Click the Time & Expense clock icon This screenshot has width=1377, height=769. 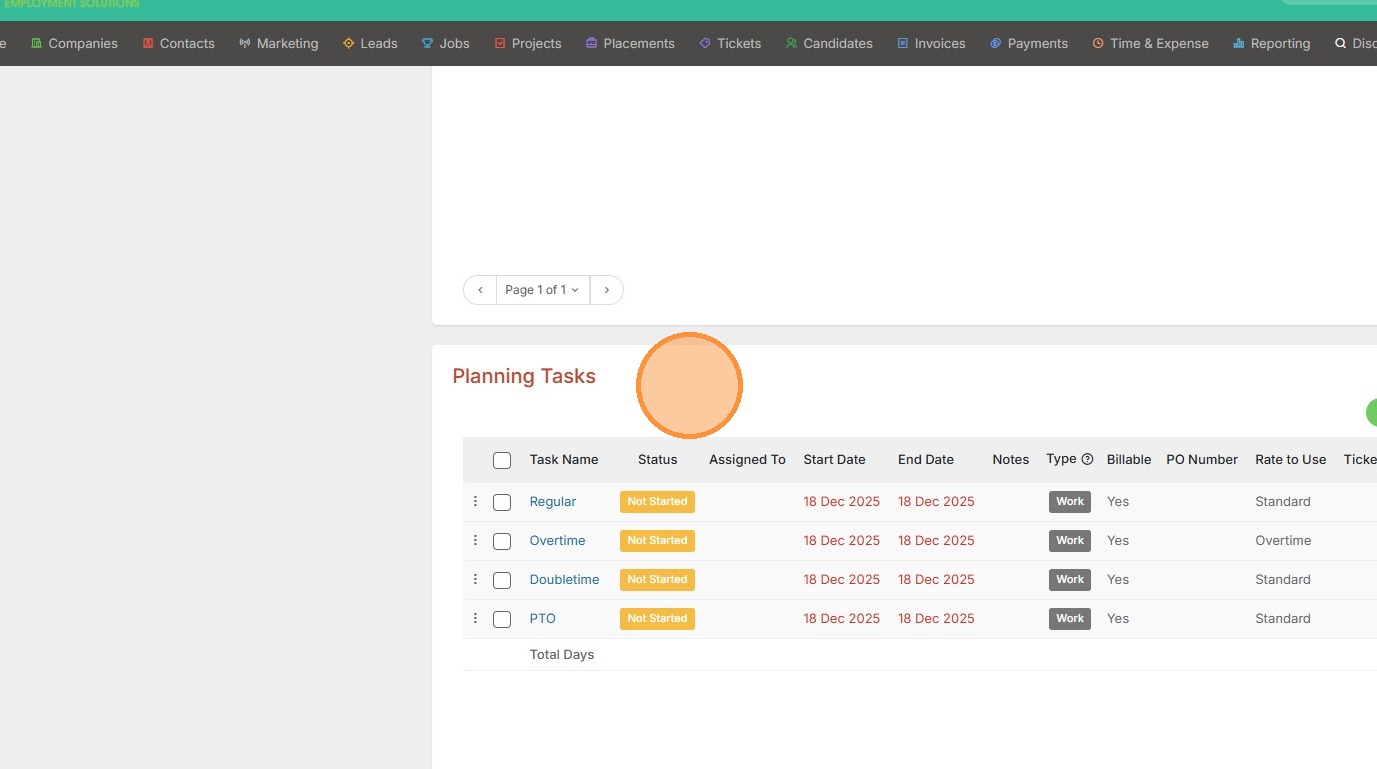point(1098,43)
